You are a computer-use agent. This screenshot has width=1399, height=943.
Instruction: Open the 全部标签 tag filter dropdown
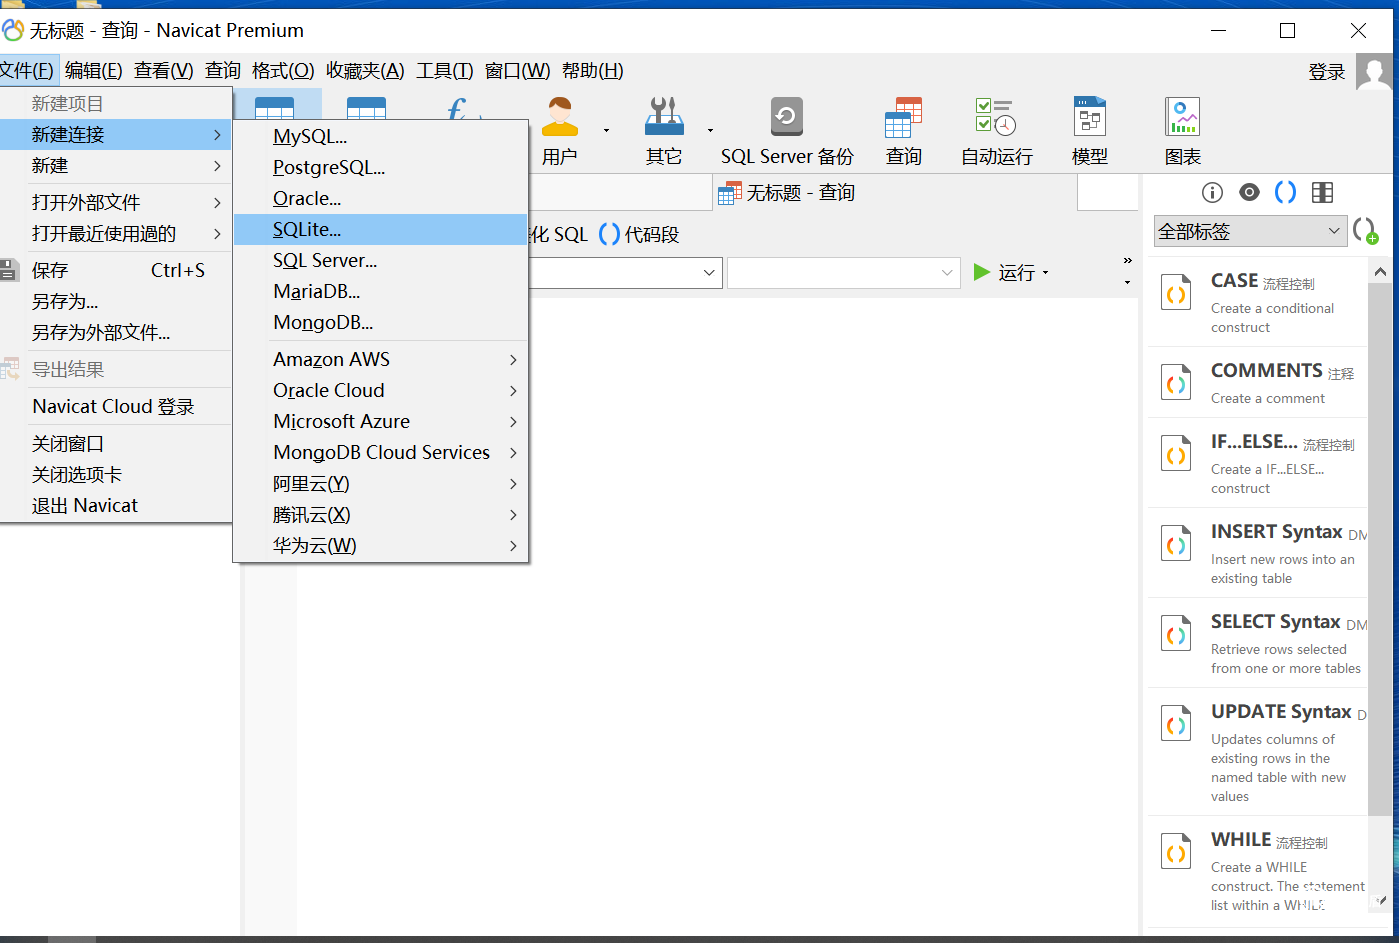(1249, 232)
